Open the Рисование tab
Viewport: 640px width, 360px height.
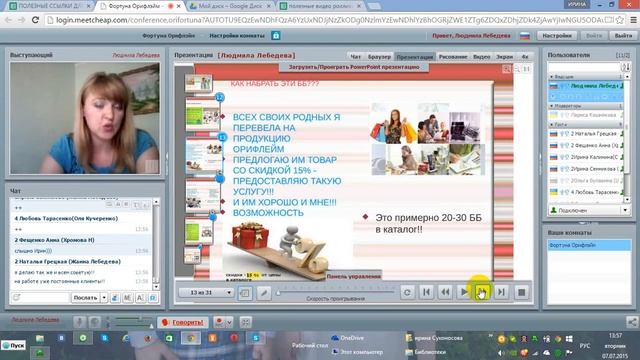[453, 57]
